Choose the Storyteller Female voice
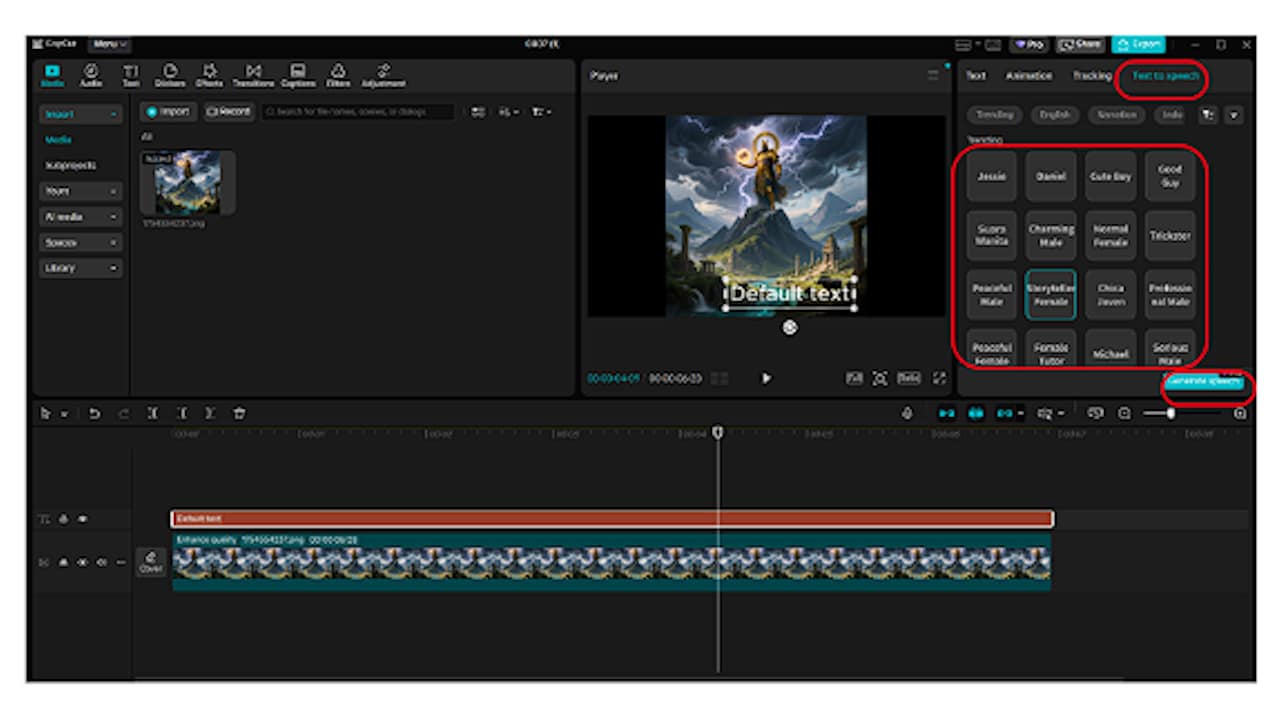Viewport: 1280px width, 720px height. (1051, 295)
